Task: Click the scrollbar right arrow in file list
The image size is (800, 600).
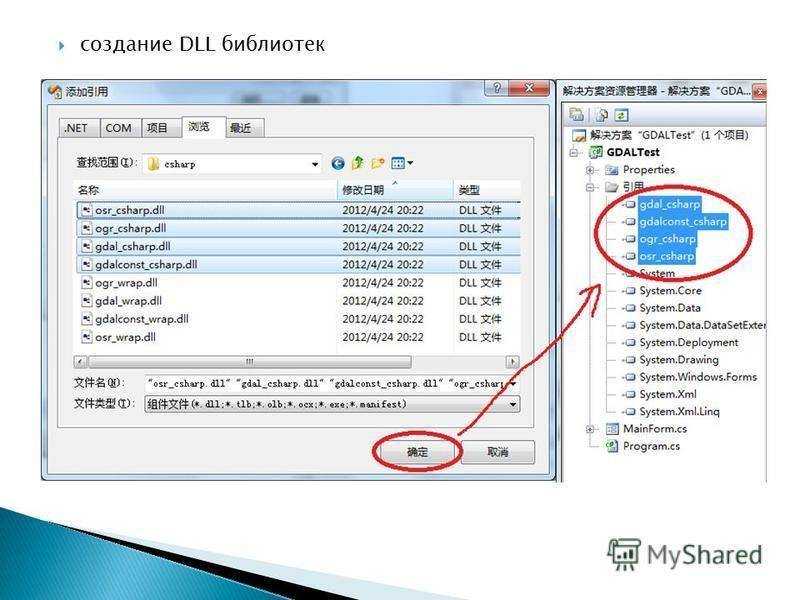Action: tap(513, 362)
